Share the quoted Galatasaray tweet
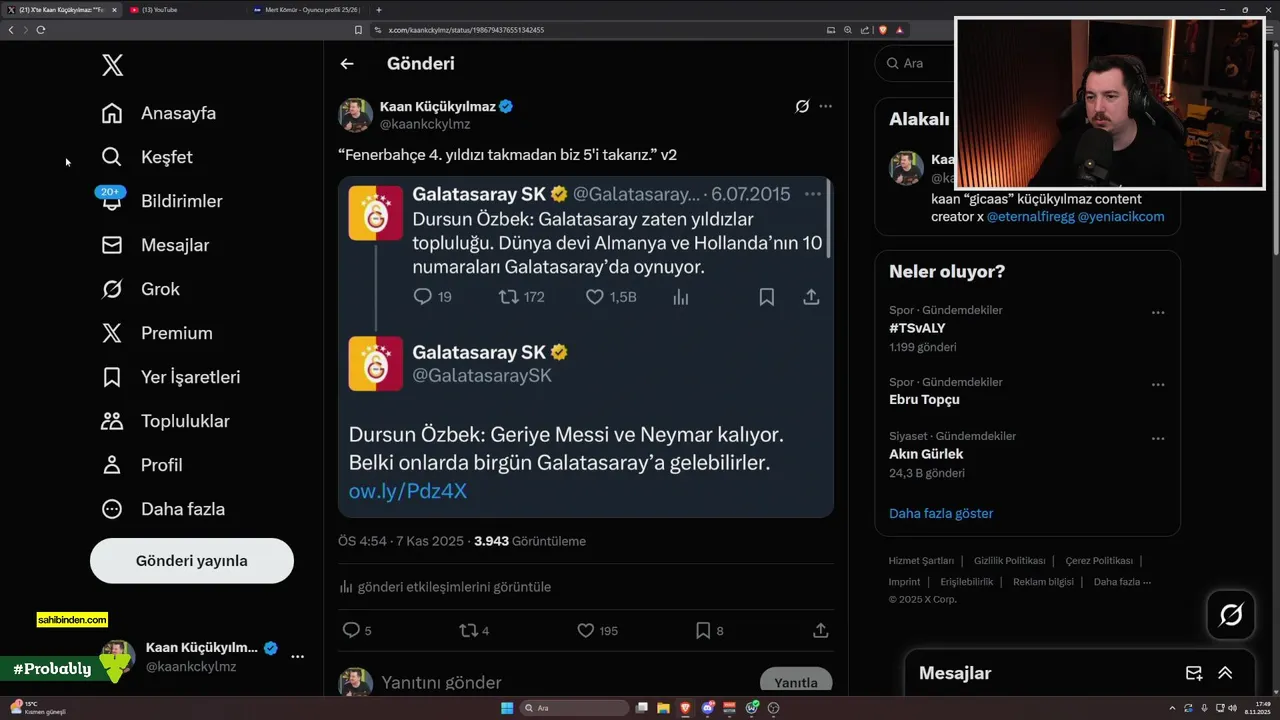1280x720 pixels. tap(811, 297)
